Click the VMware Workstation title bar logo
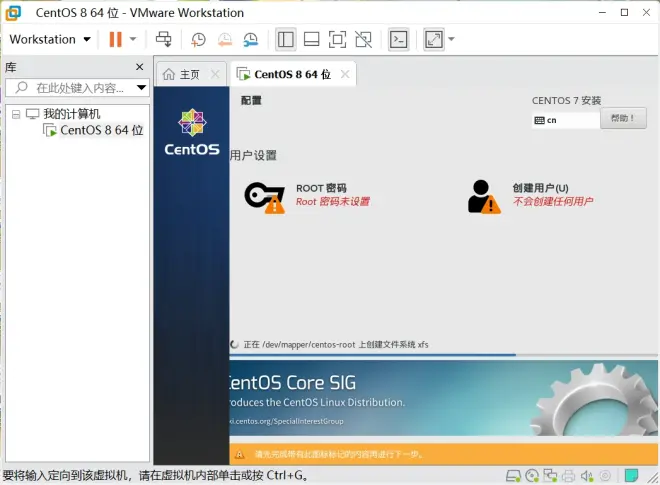The image size is (660, 485). (13, 13)
